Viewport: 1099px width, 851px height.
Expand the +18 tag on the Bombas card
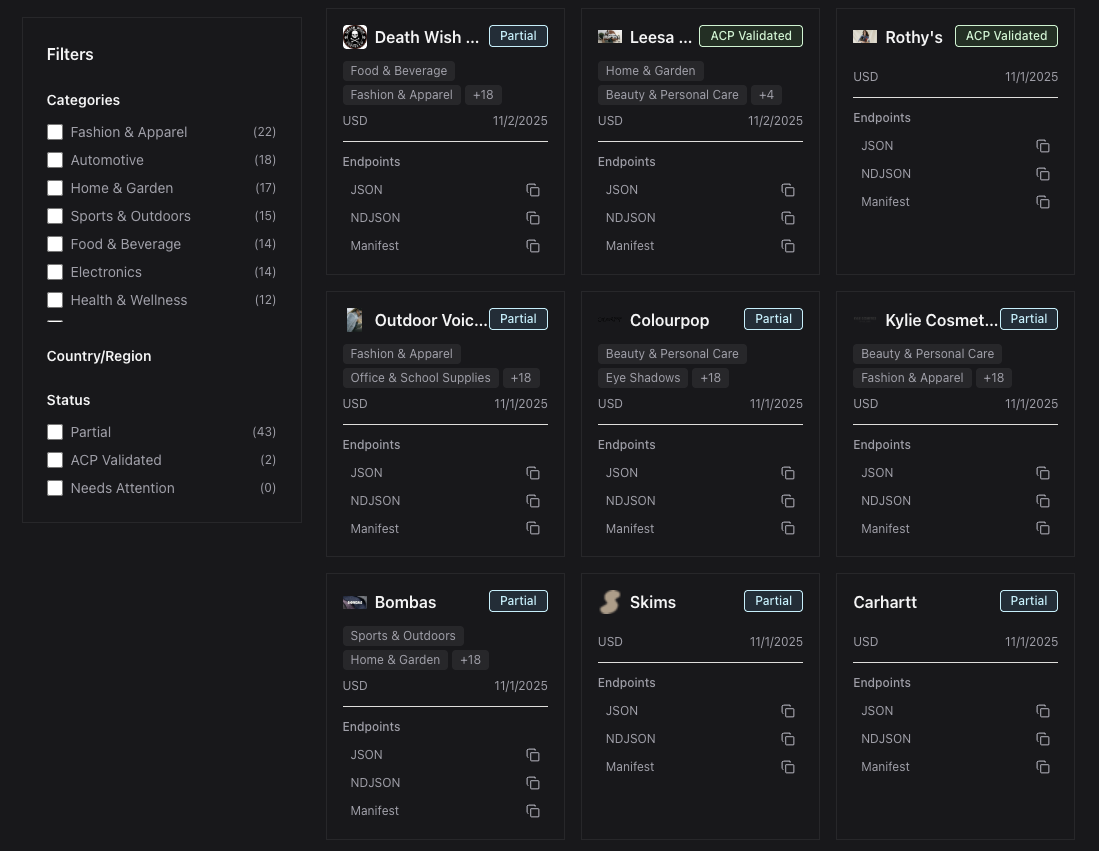click(470, 660)
